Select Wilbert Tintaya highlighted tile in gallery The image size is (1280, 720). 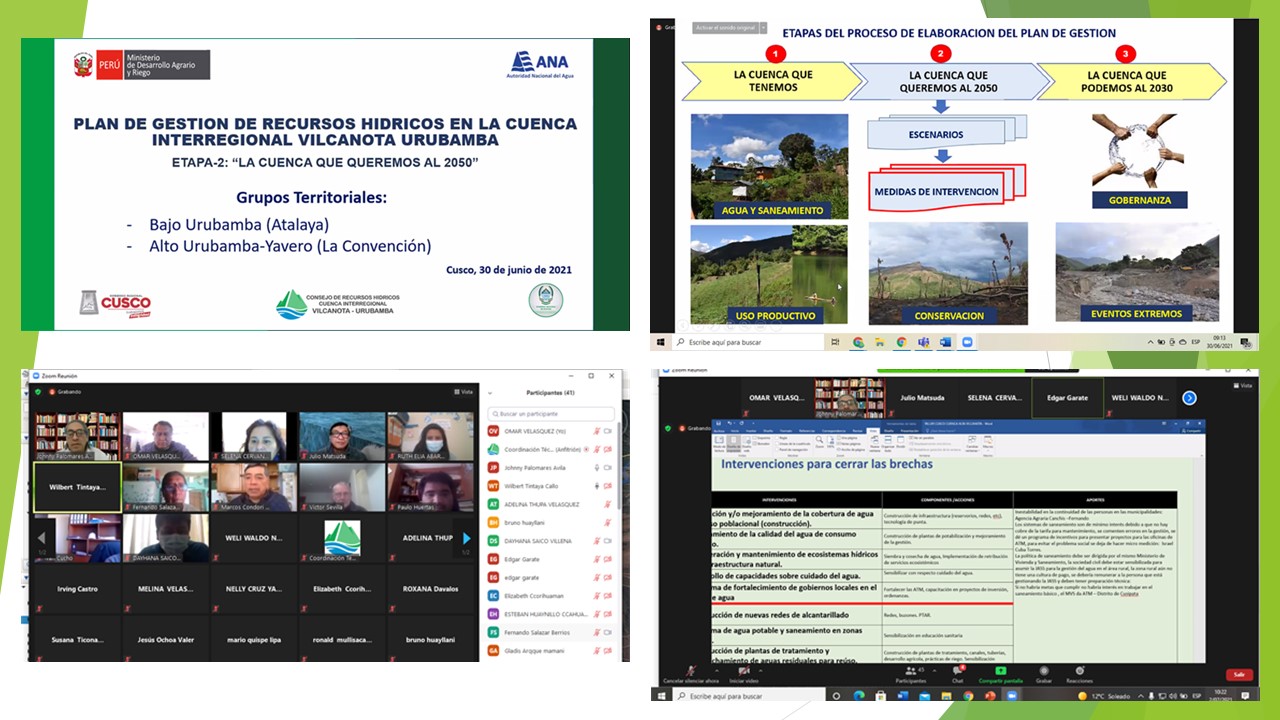pyautogui.click(x=78, y=486)
